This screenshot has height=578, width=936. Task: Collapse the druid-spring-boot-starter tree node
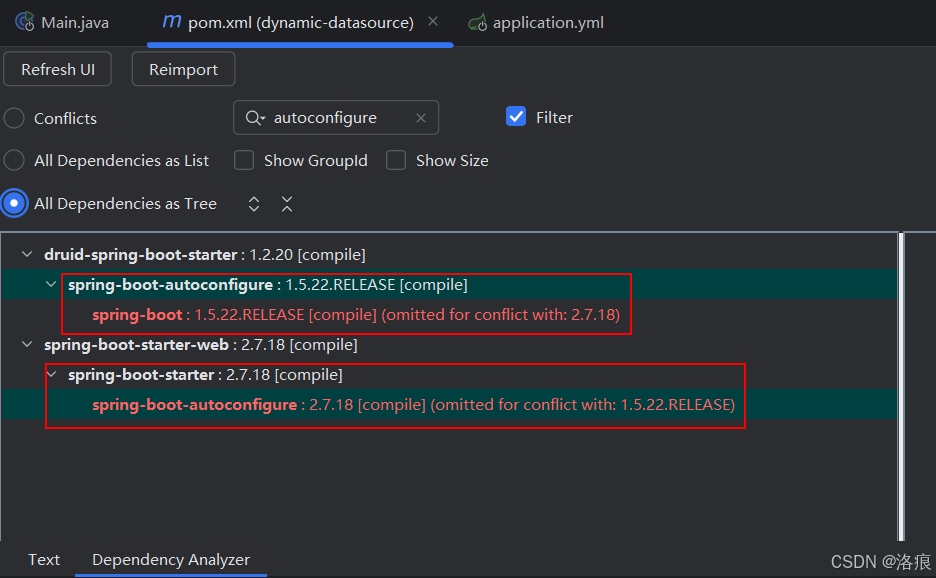pos(26,254)
